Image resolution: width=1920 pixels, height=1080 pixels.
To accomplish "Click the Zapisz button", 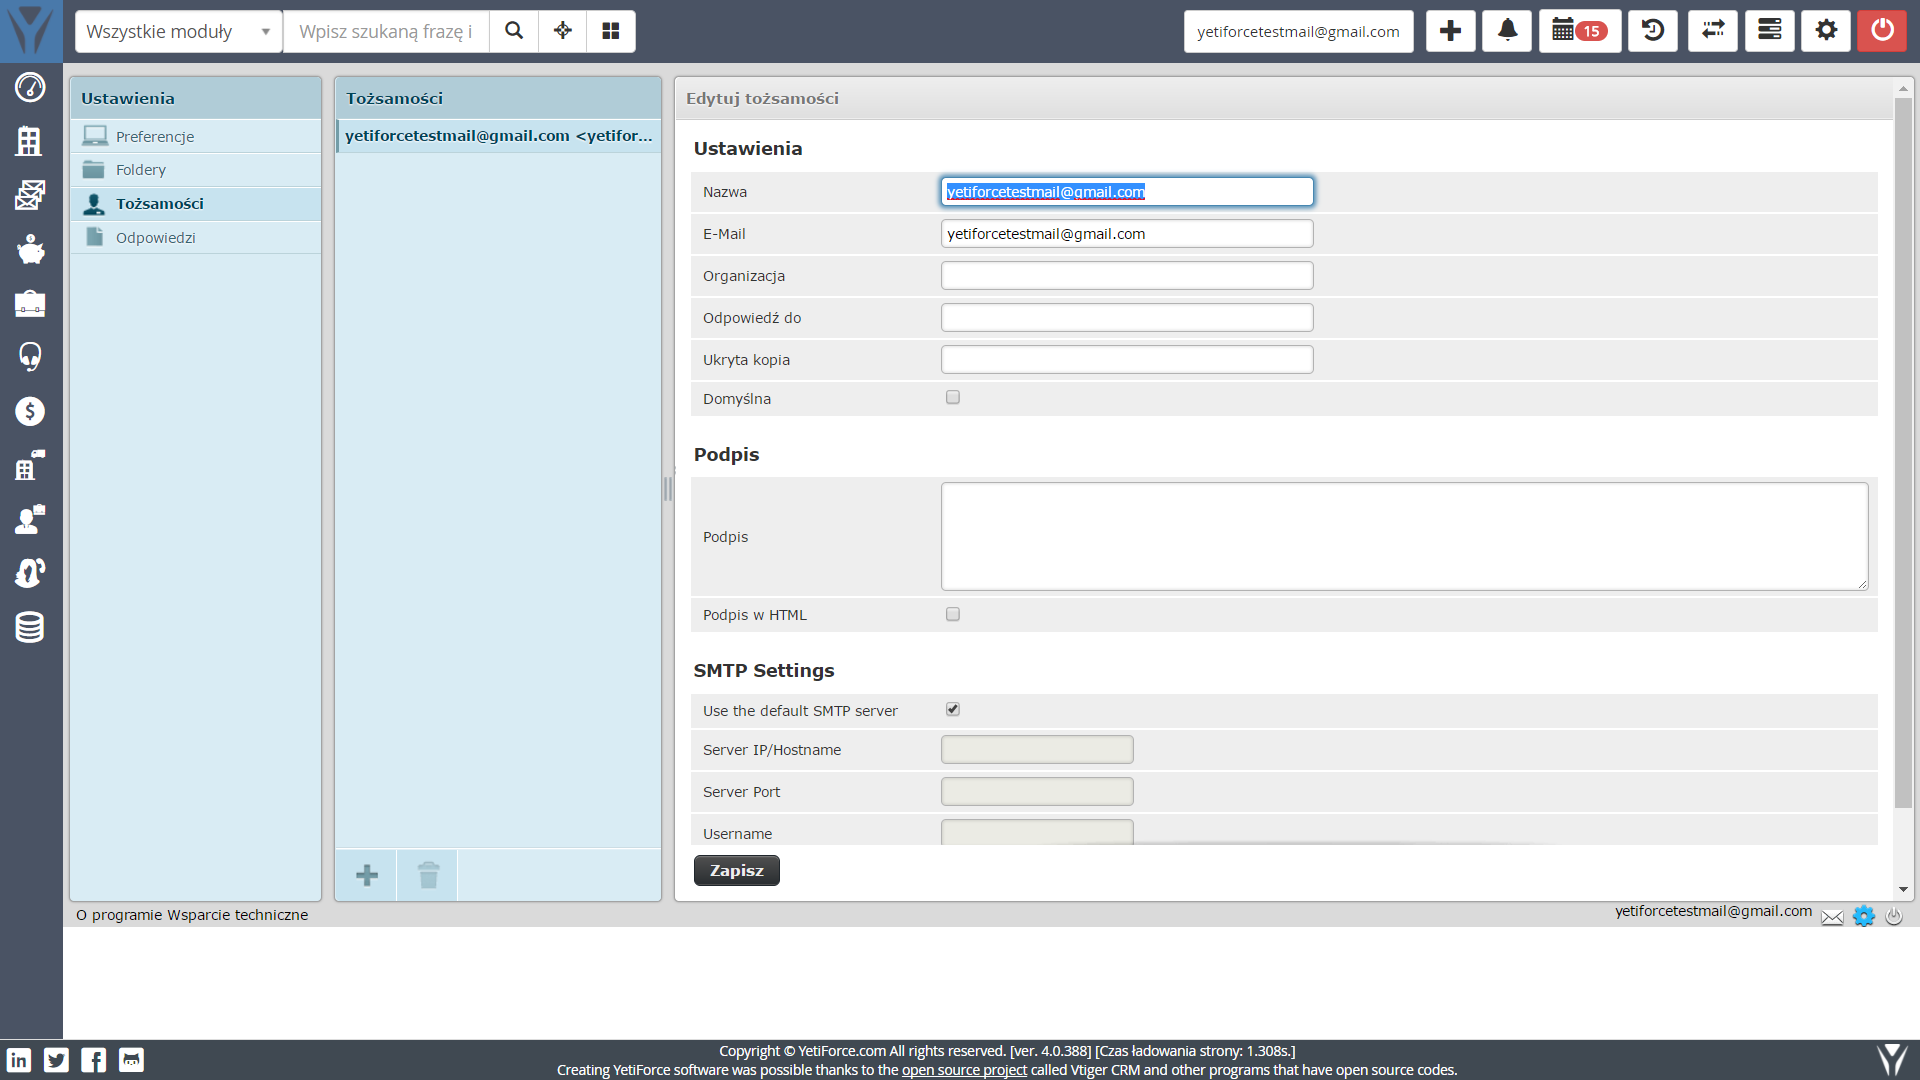I will [x=737, y=871].
